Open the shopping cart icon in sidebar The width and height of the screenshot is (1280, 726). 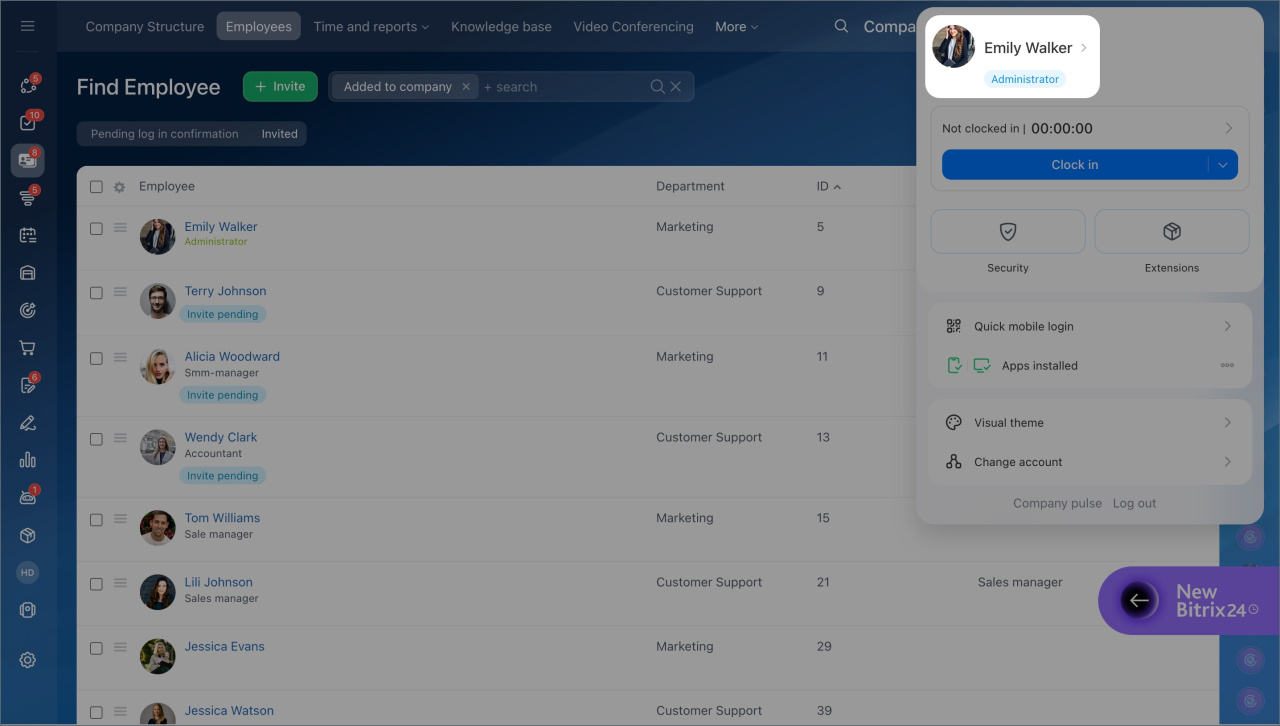pos(28,348)
